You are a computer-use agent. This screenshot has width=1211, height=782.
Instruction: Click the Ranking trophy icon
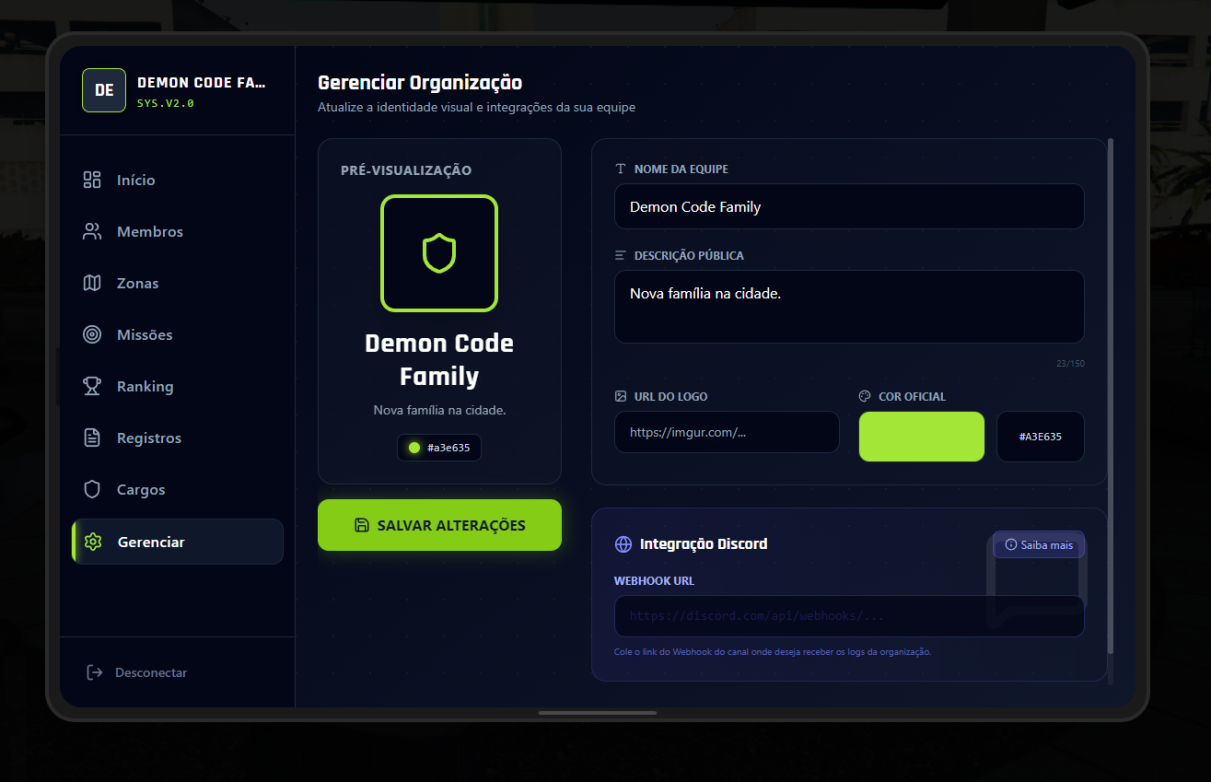pos(92,386)
